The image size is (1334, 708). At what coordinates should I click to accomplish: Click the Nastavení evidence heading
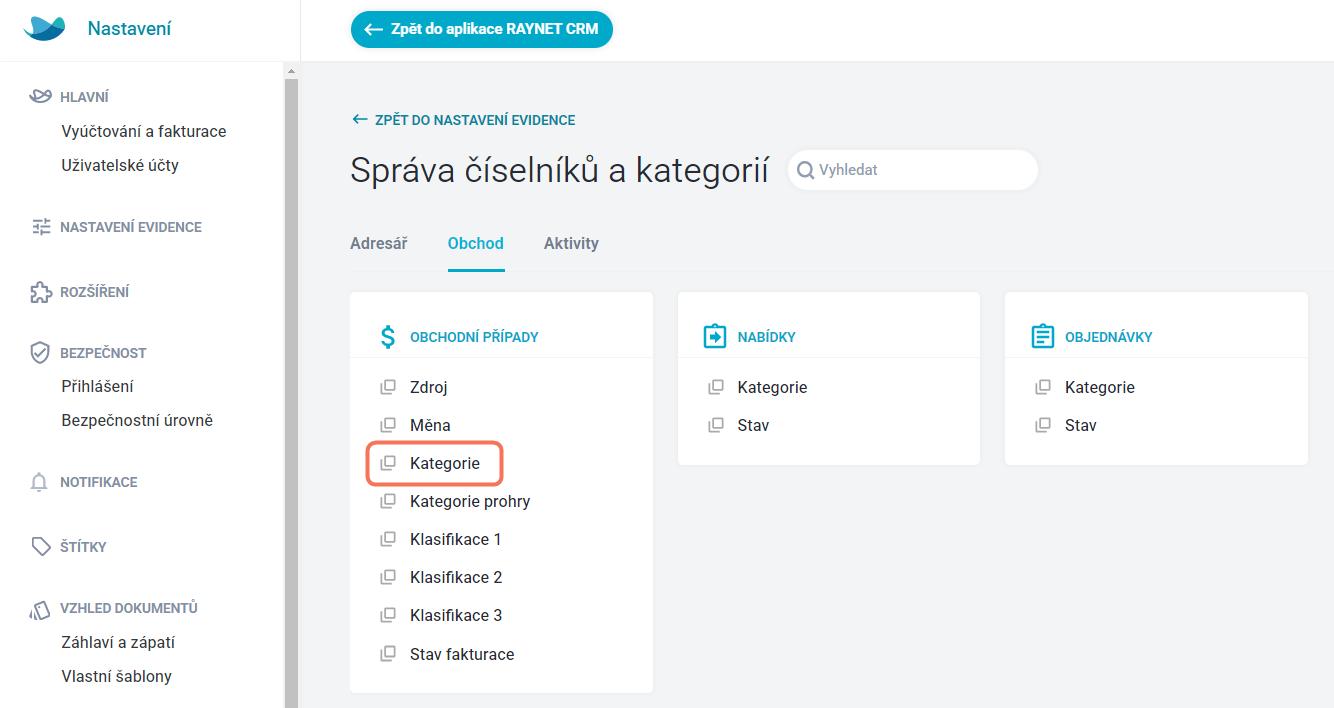[131, 227]
